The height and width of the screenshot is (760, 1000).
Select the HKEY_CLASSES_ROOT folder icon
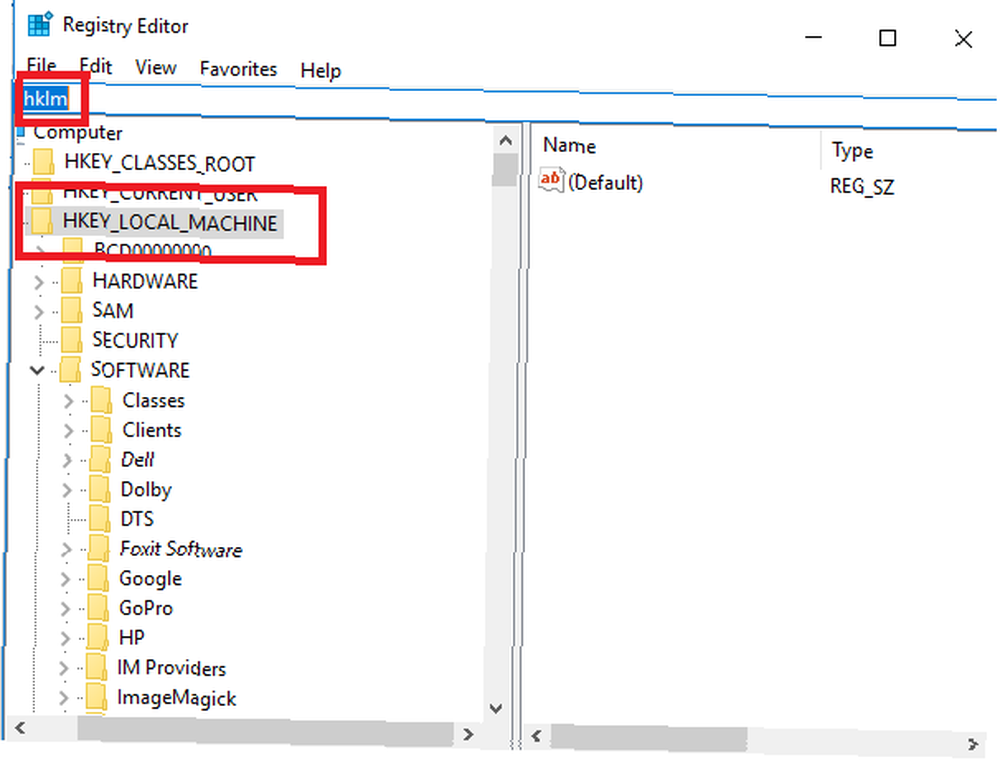coord(43,162)
